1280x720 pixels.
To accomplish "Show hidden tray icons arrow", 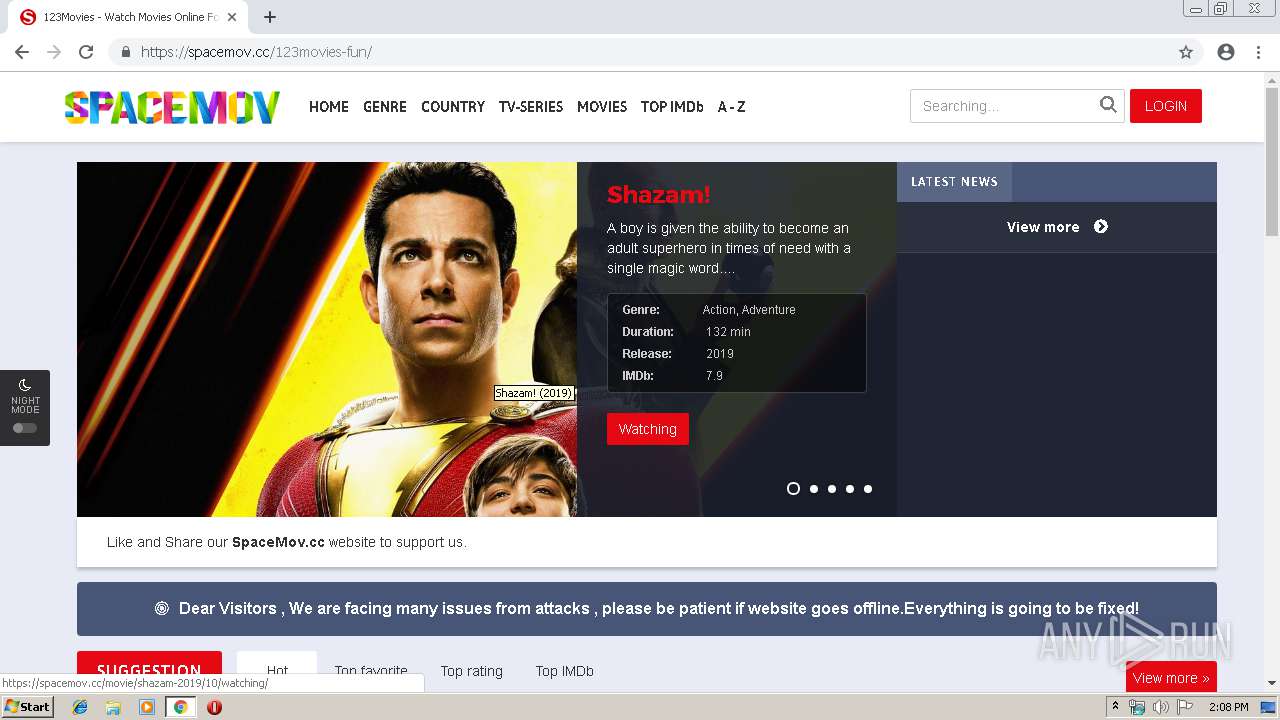I will [x=1115, y=707].
